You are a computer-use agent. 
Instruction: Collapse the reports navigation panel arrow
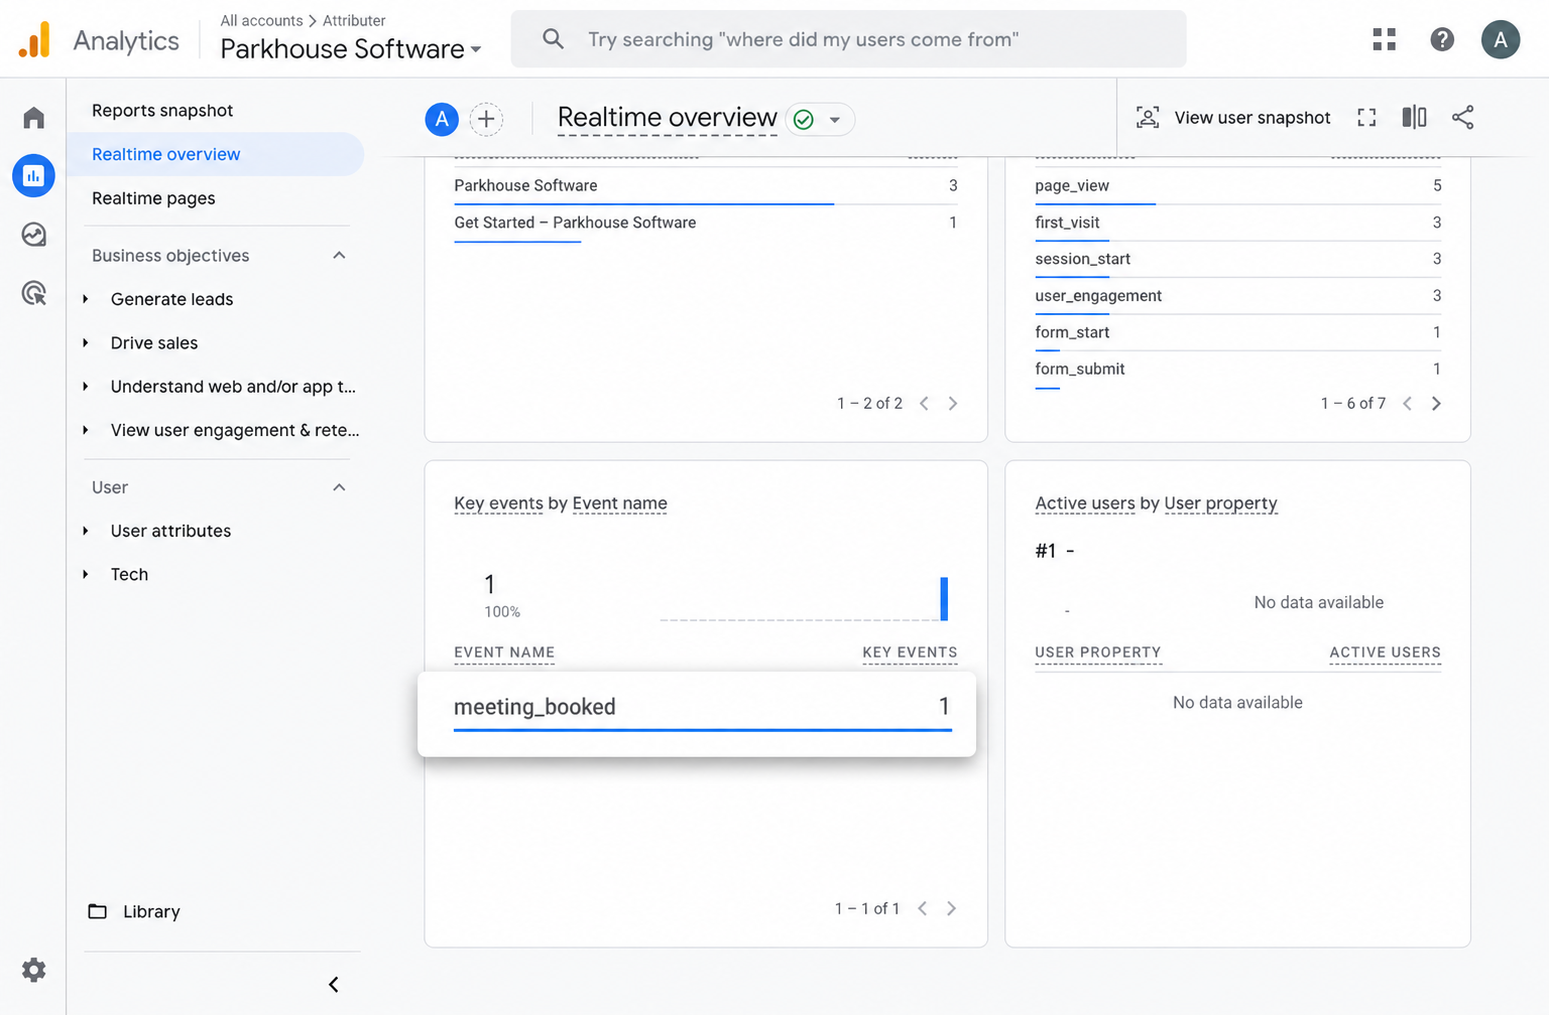pyautogui.click(x=334, y=985)
